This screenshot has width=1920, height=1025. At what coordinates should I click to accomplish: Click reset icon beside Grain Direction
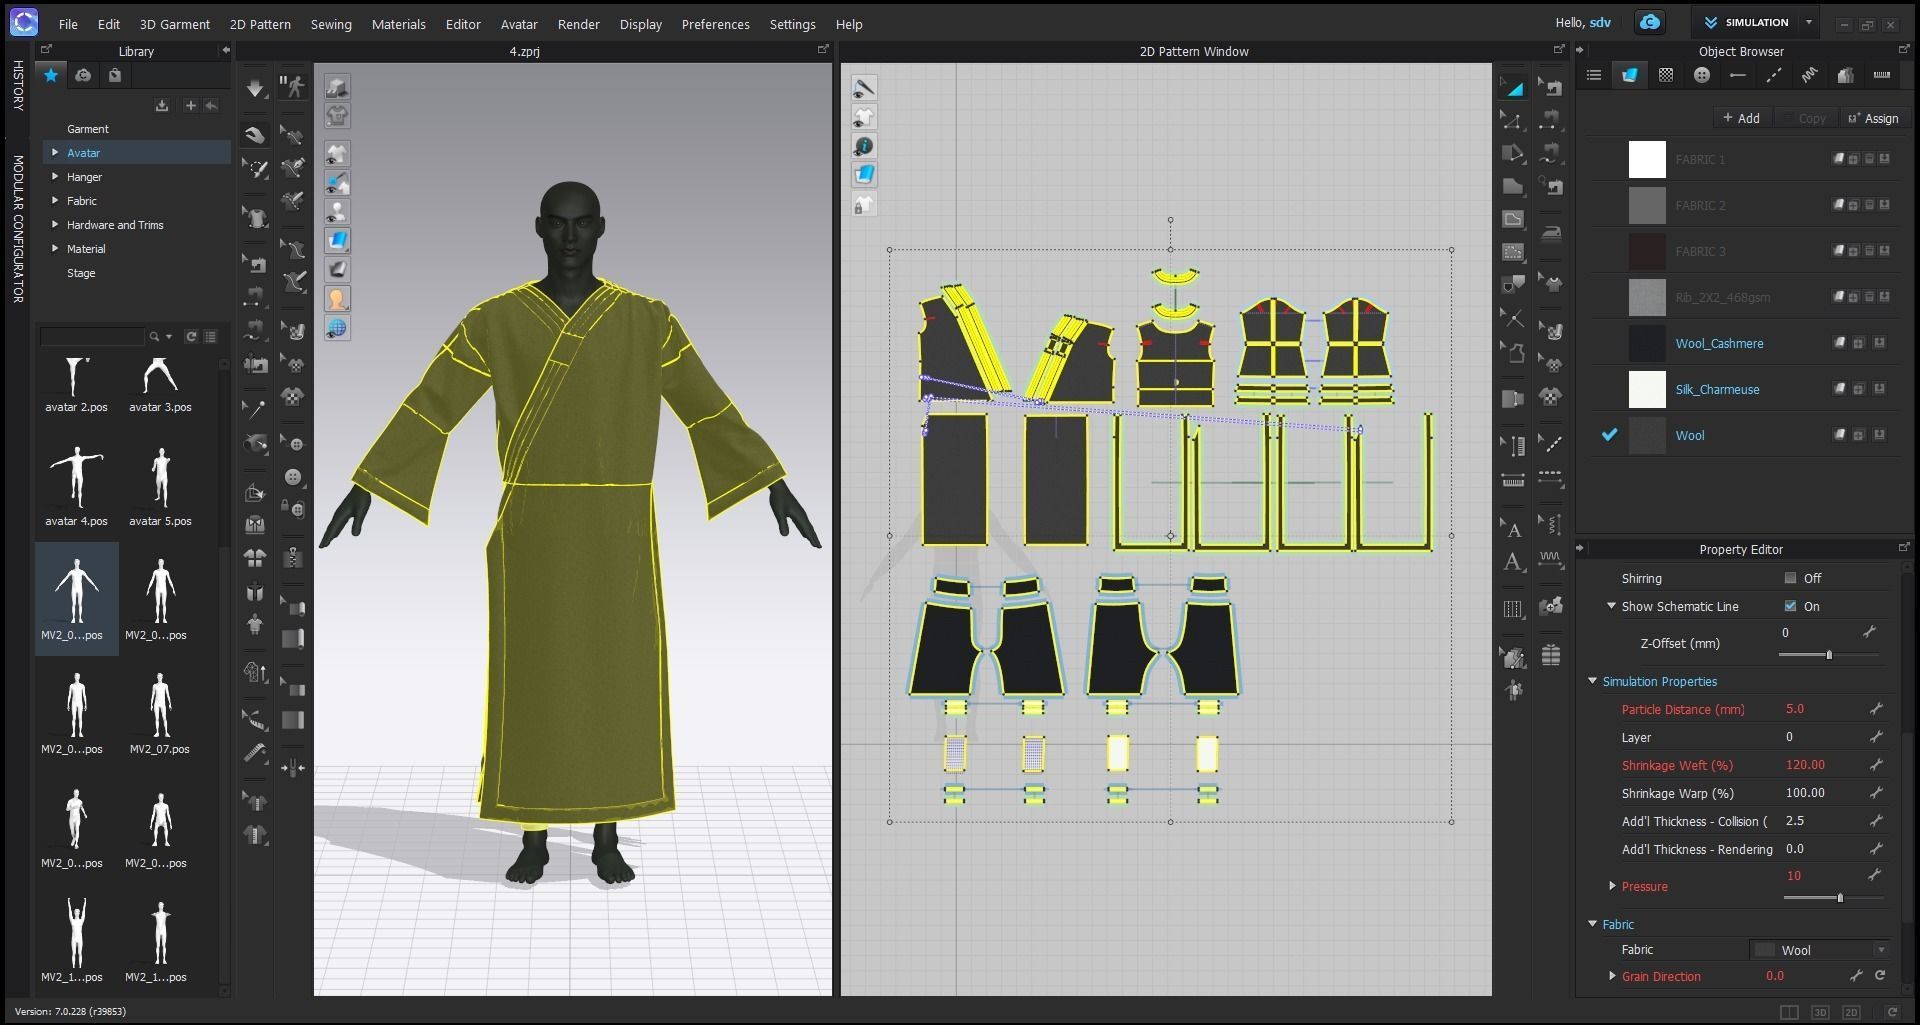[1880, 975]
